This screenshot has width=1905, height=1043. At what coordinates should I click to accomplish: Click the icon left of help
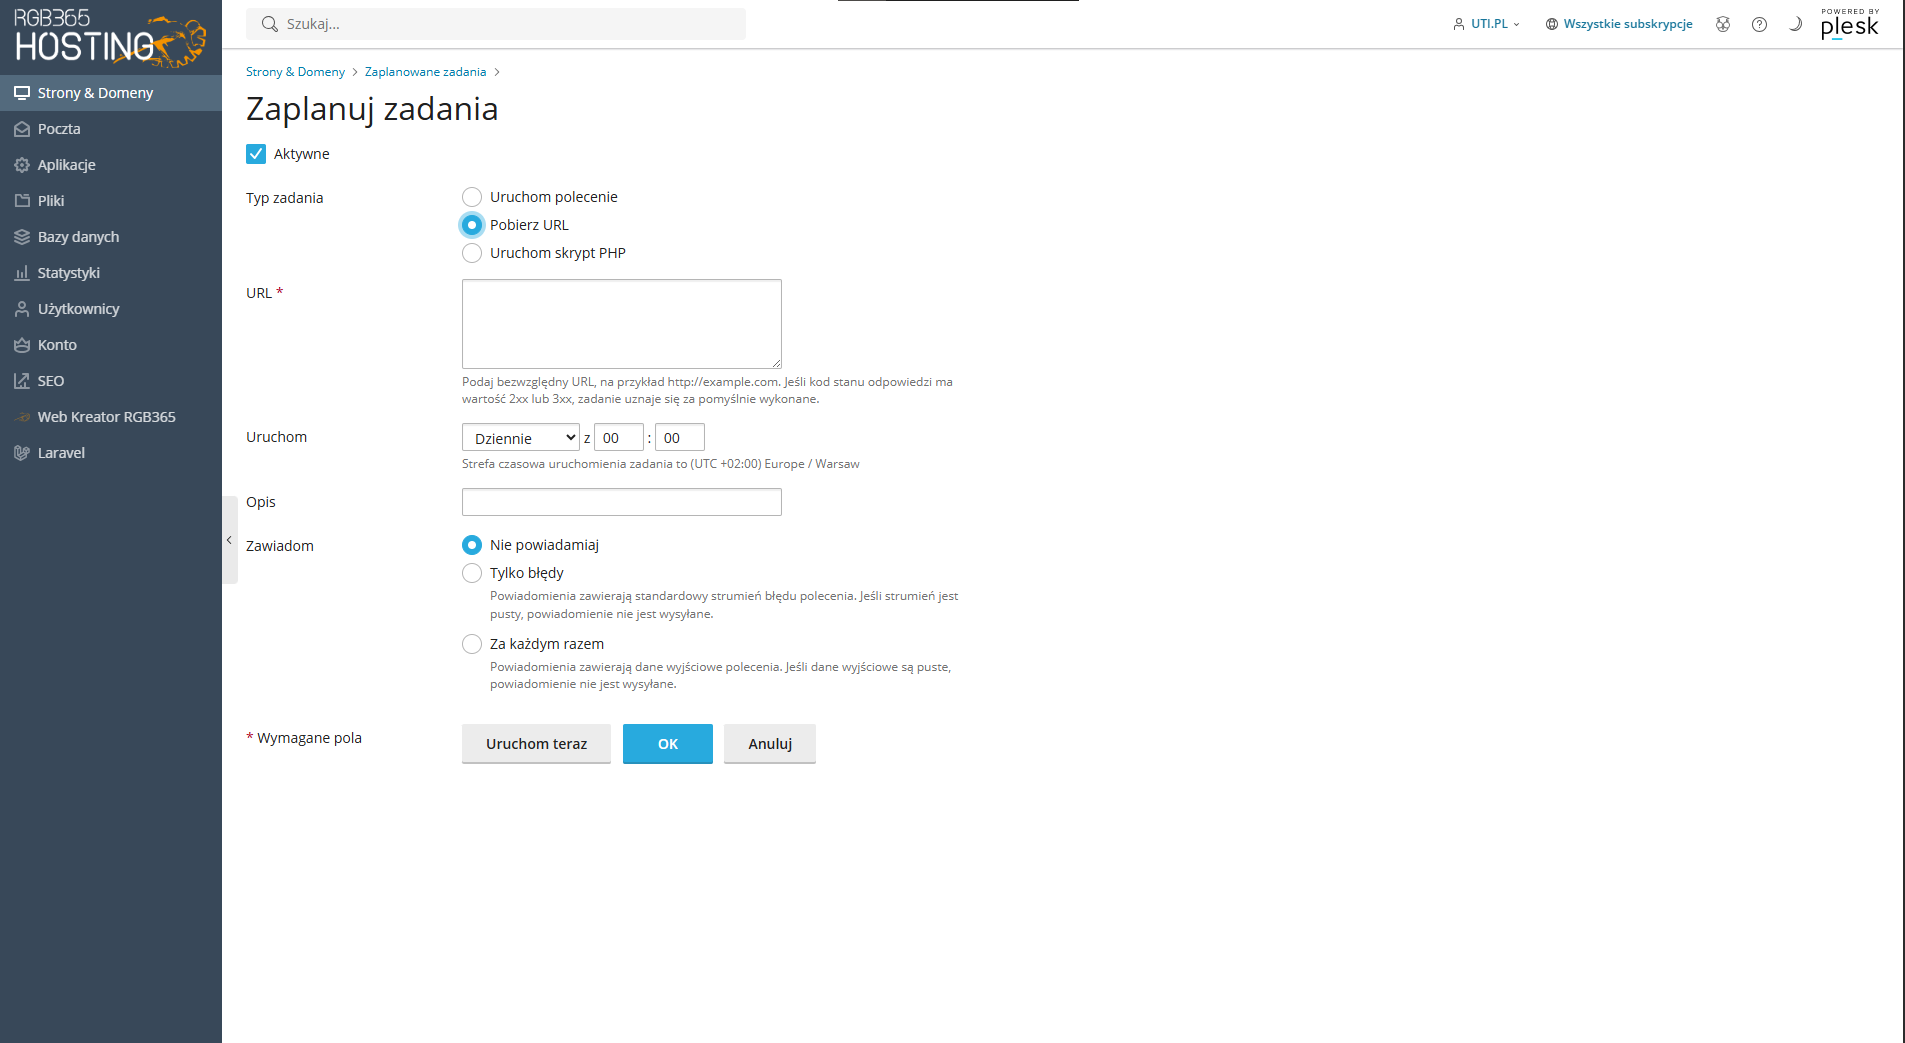pos(1723,24)
